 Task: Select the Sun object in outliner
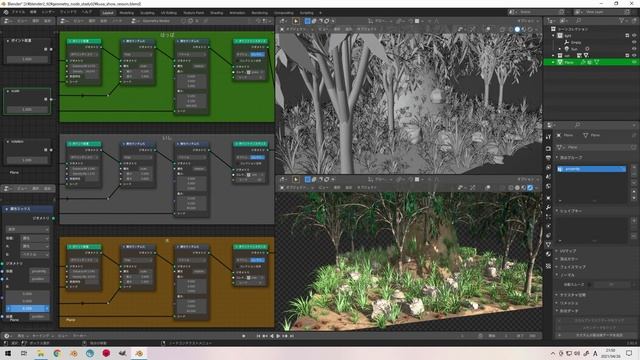coord(574,49)
